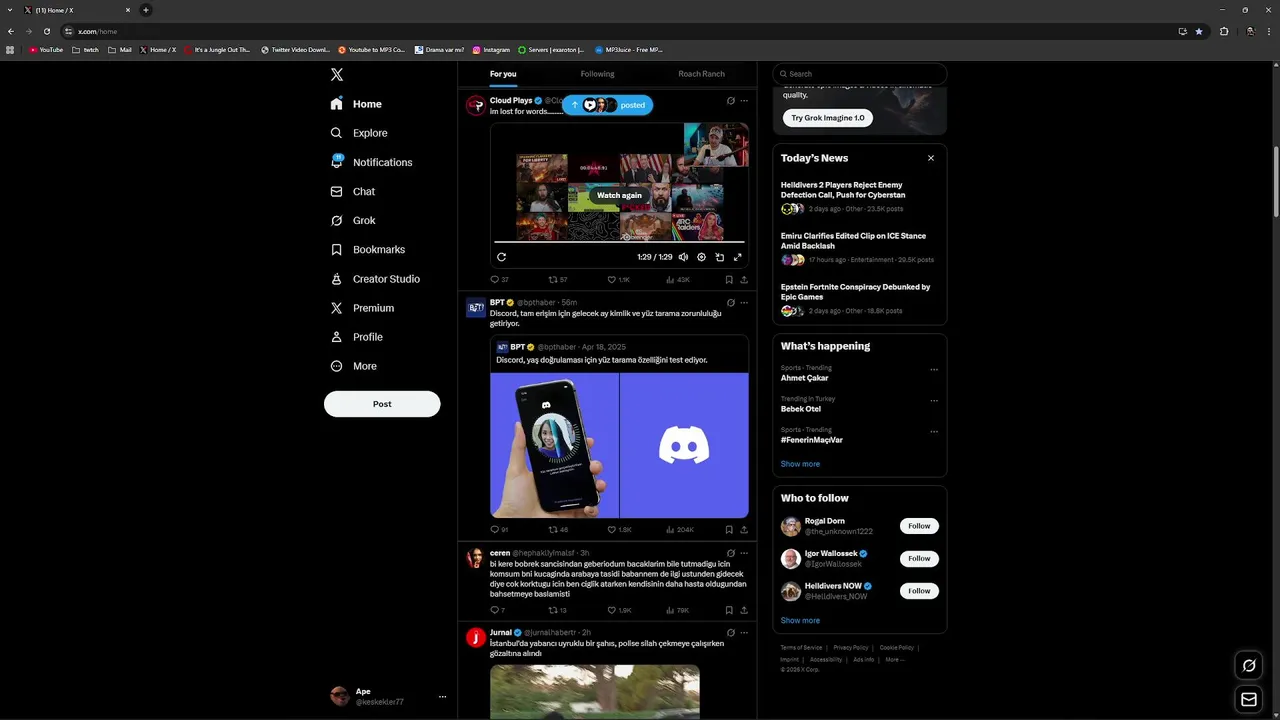Repost ceren's post
Screen dimensions: 1280x720
[x=557, y=610]
